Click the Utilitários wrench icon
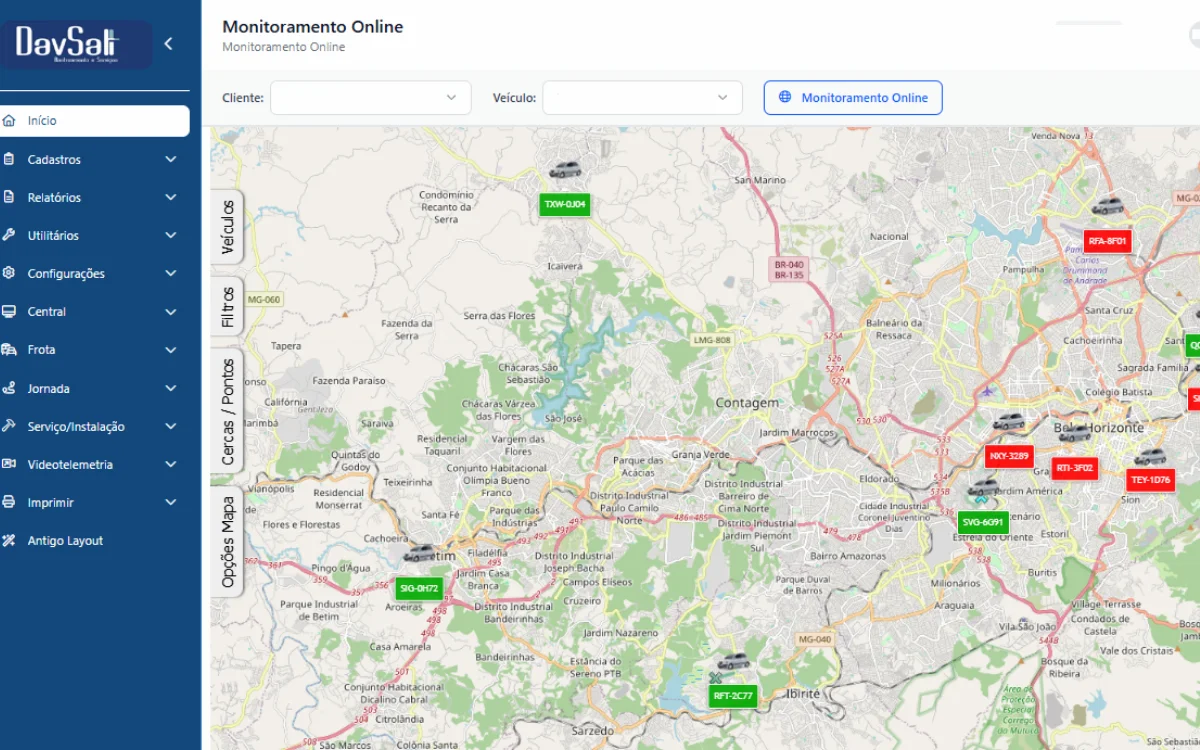1200x750 pixels. point(9,235)
